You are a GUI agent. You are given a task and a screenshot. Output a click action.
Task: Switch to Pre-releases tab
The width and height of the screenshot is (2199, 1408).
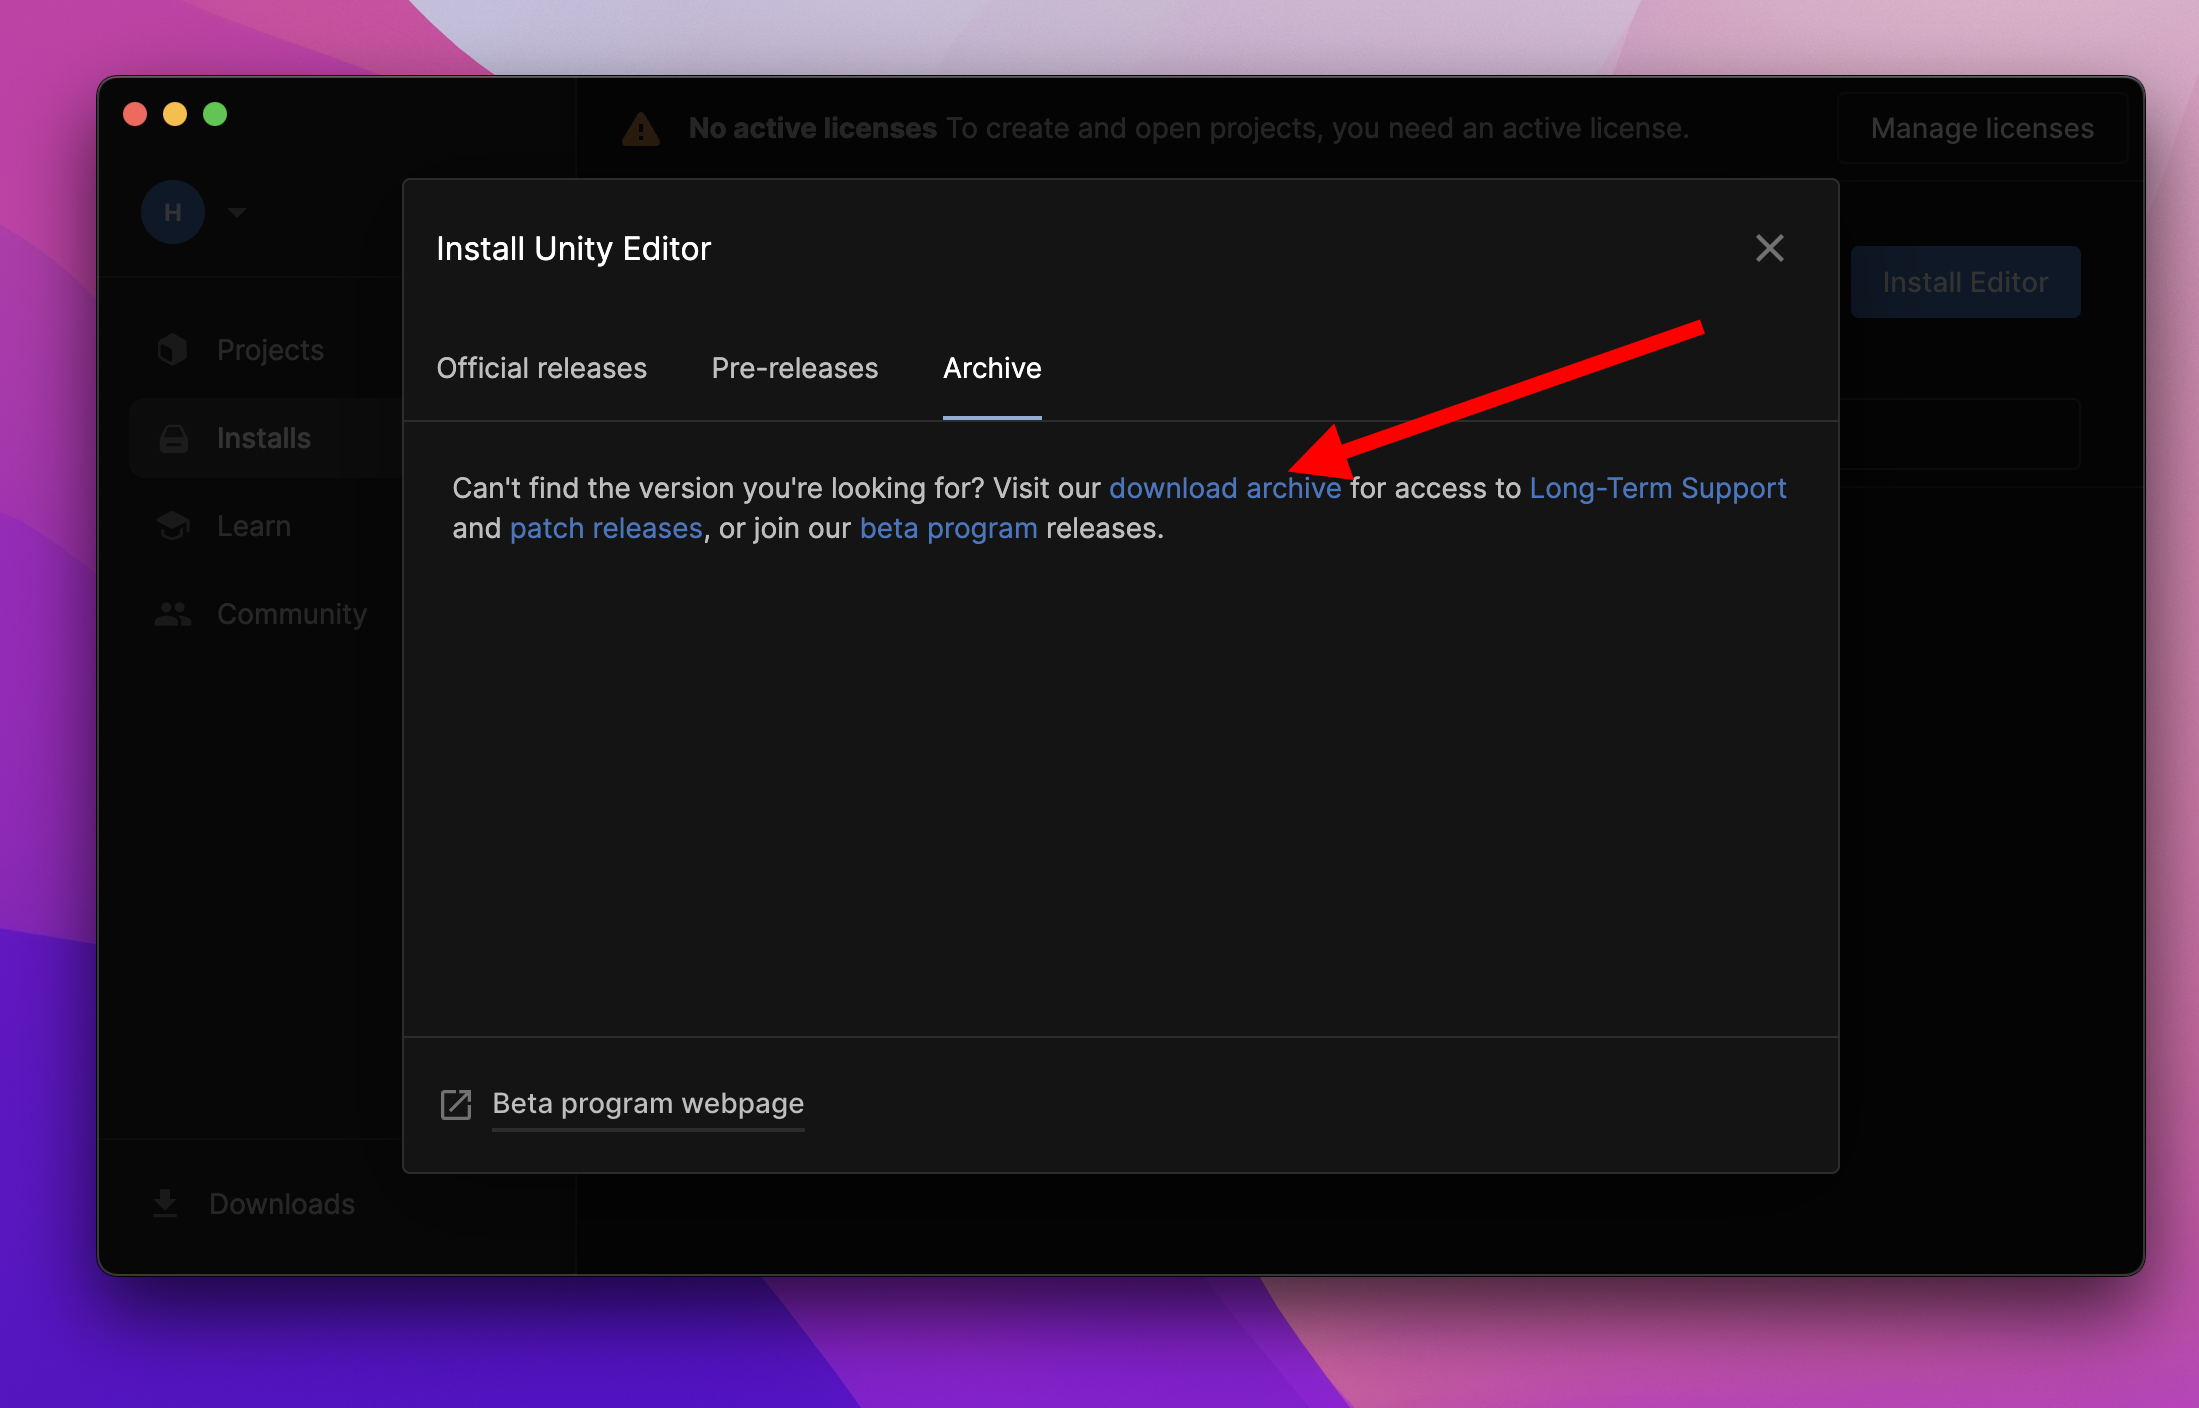794,368
